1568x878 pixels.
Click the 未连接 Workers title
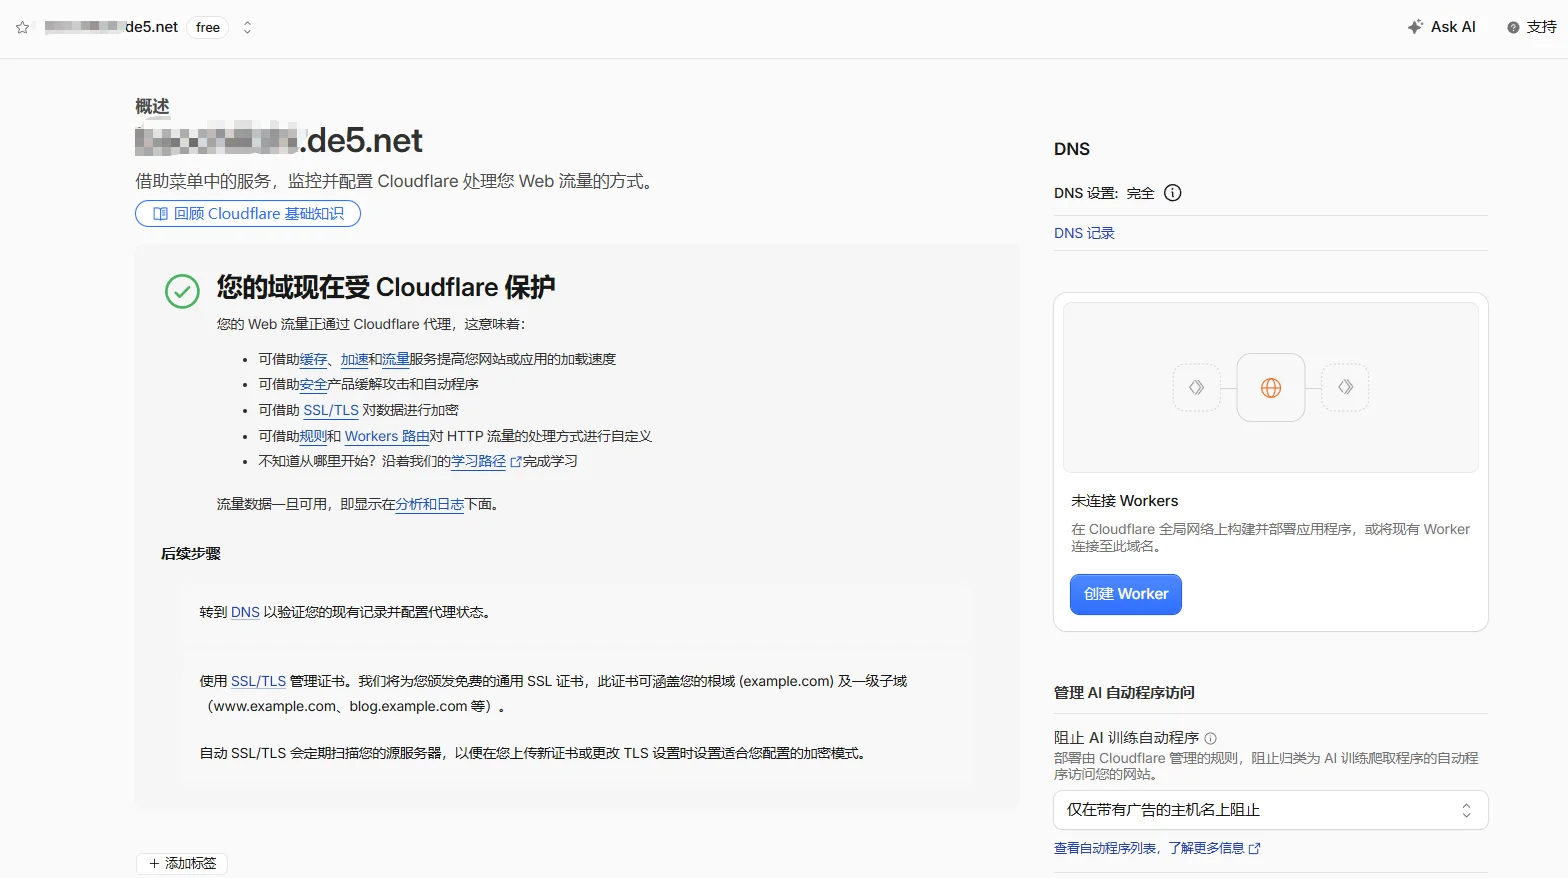(x=1125, y=501)
